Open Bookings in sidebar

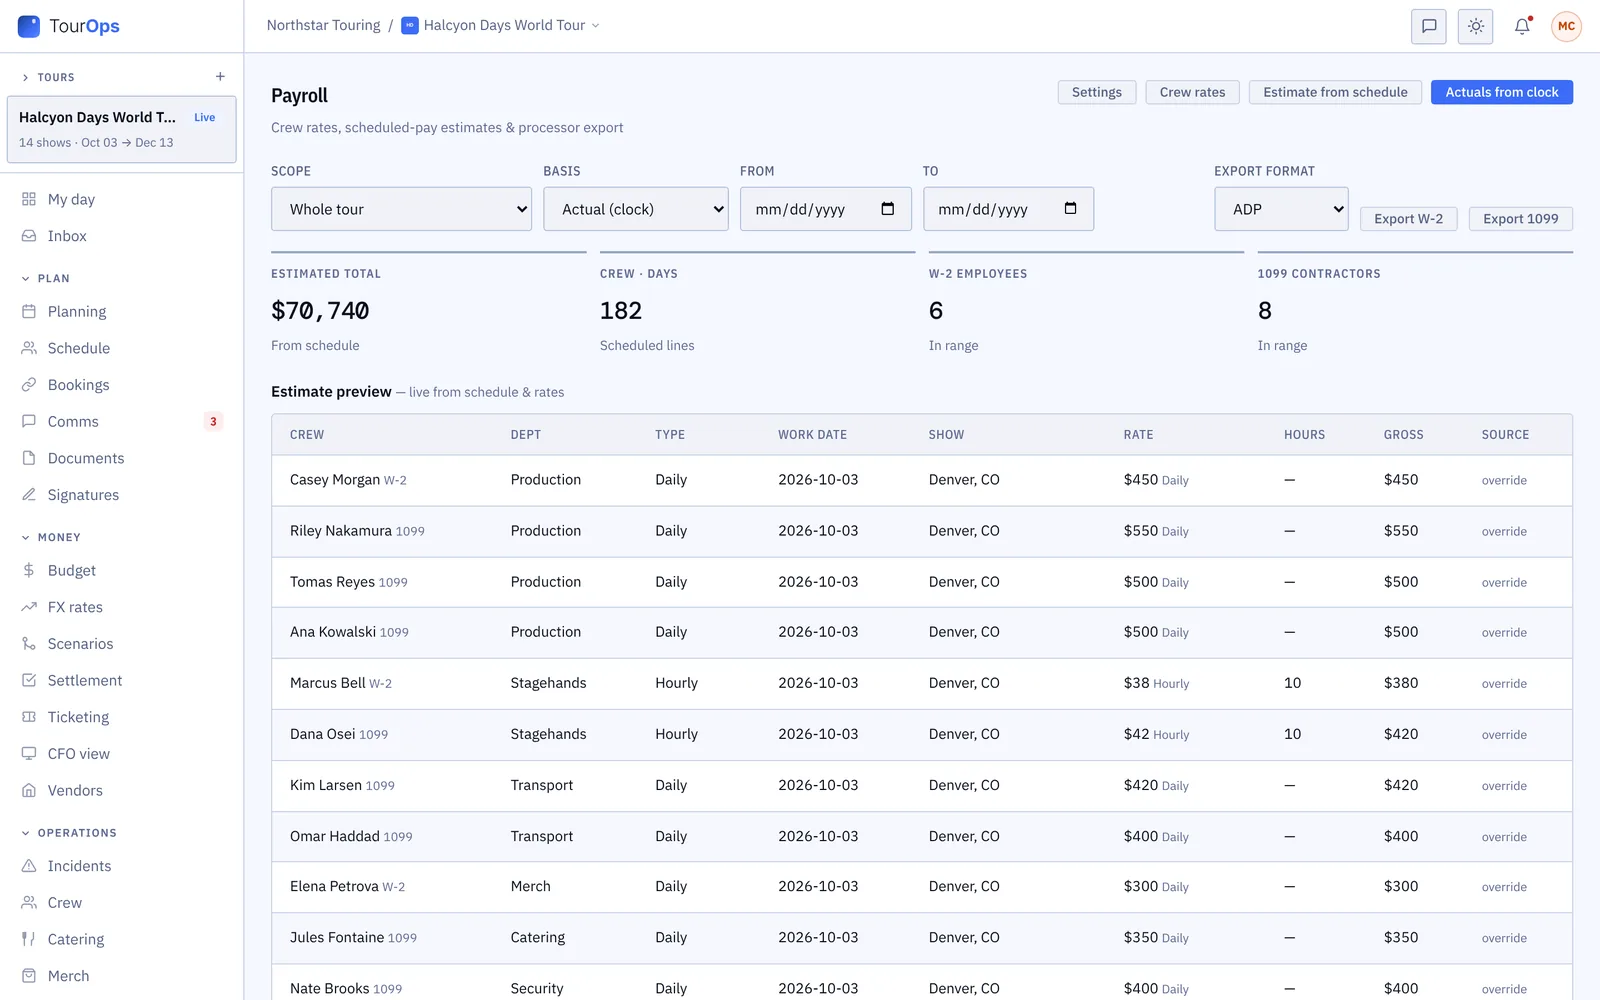tap(122, 385)
